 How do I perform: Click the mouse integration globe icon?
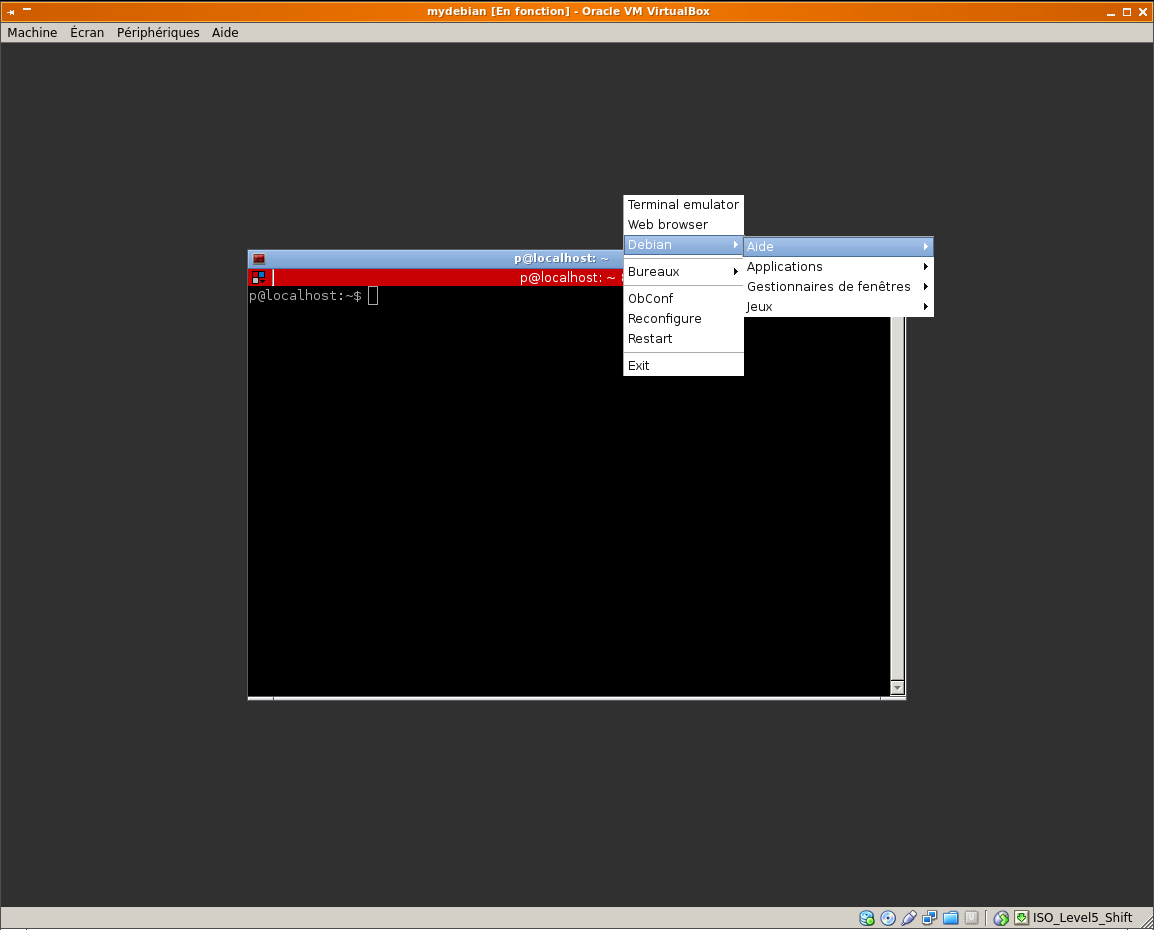pos(1001,917)
